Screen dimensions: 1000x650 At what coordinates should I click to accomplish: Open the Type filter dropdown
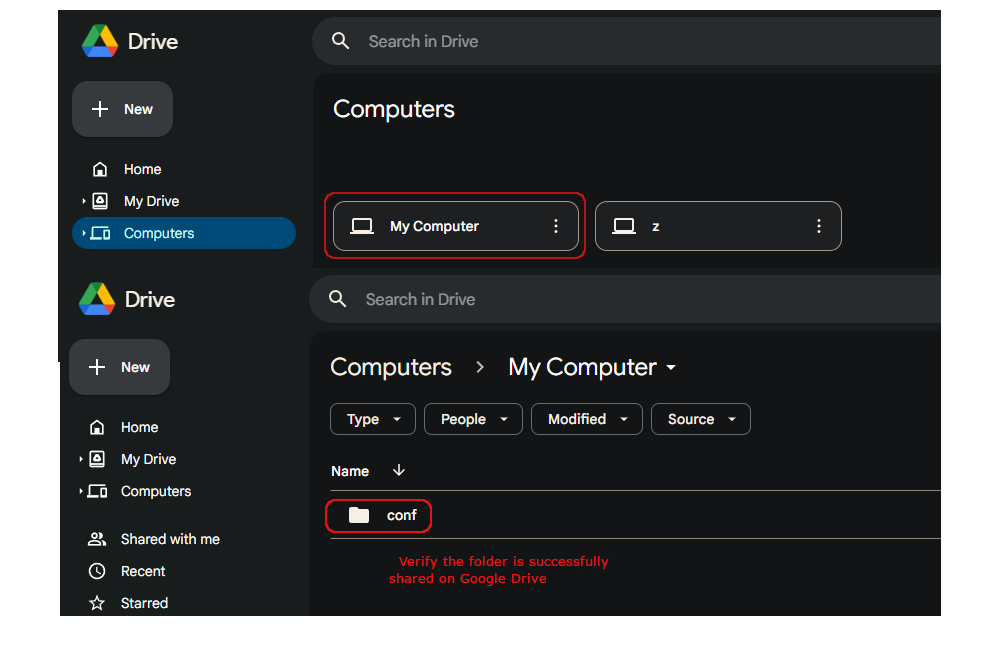pyautogui.click(x=373, y=419)
